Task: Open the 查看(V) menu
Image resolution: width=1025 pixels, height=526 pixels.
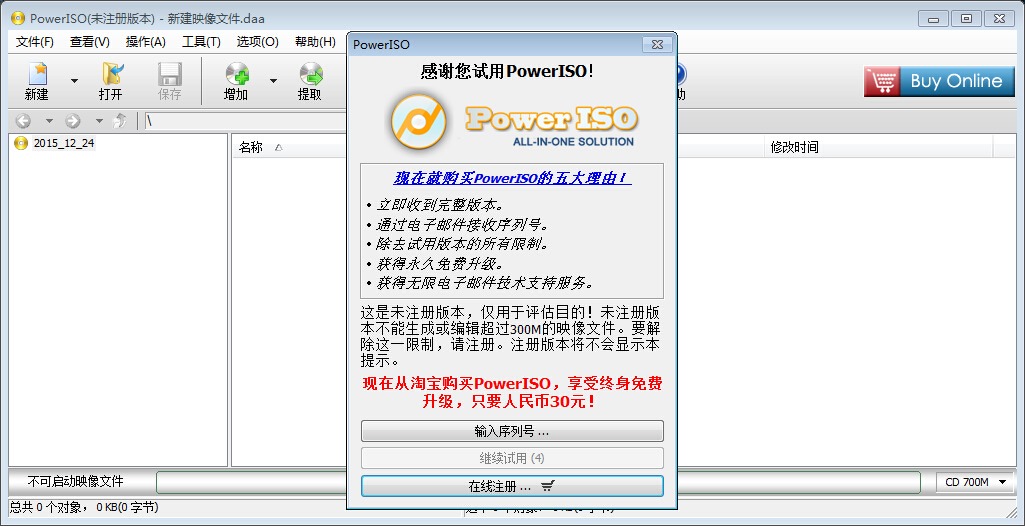Action: [x=90, y=42]
